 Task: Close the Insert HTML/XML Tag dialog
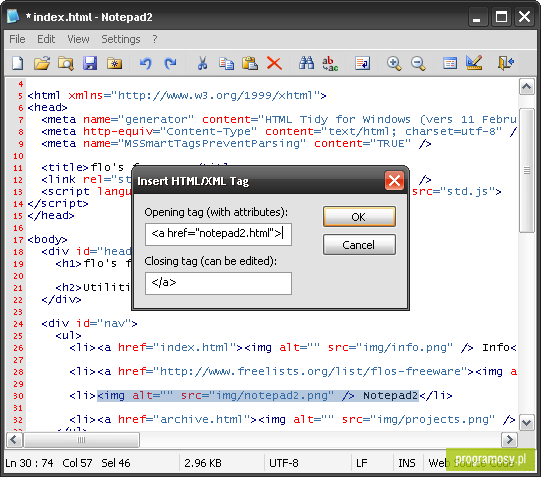tap(394, 180)
